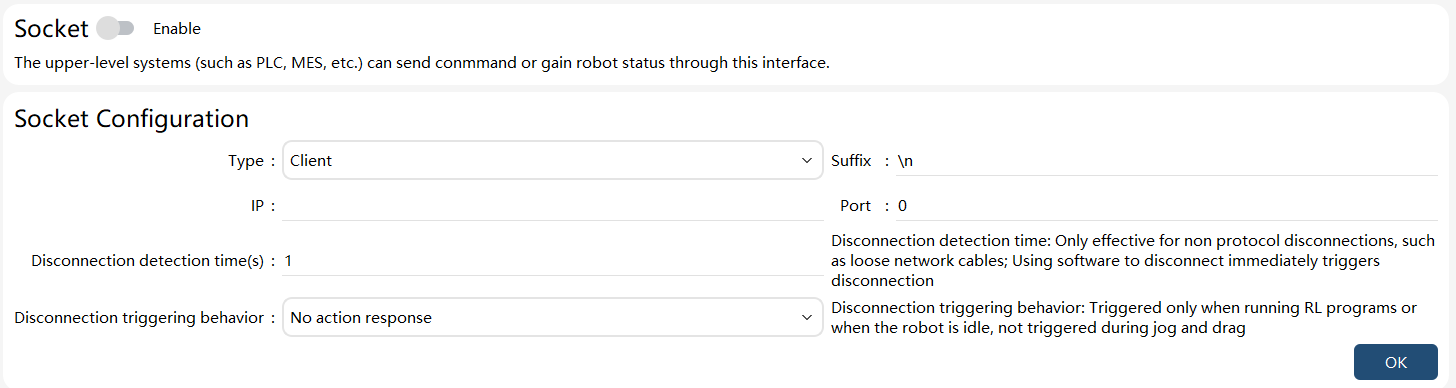Open the No action response dropdown
This screenshot has height=388, width=1456.
coord(553,318)
